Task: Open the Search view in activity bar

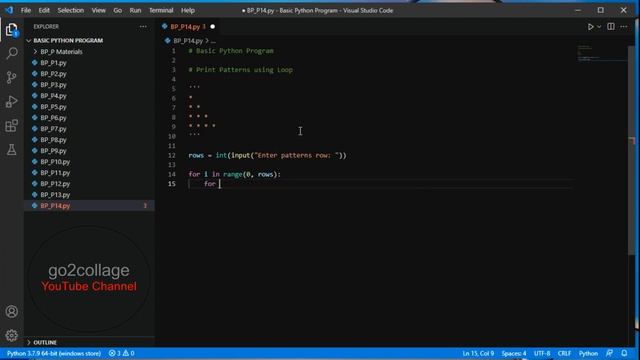Action: [12, 53]
